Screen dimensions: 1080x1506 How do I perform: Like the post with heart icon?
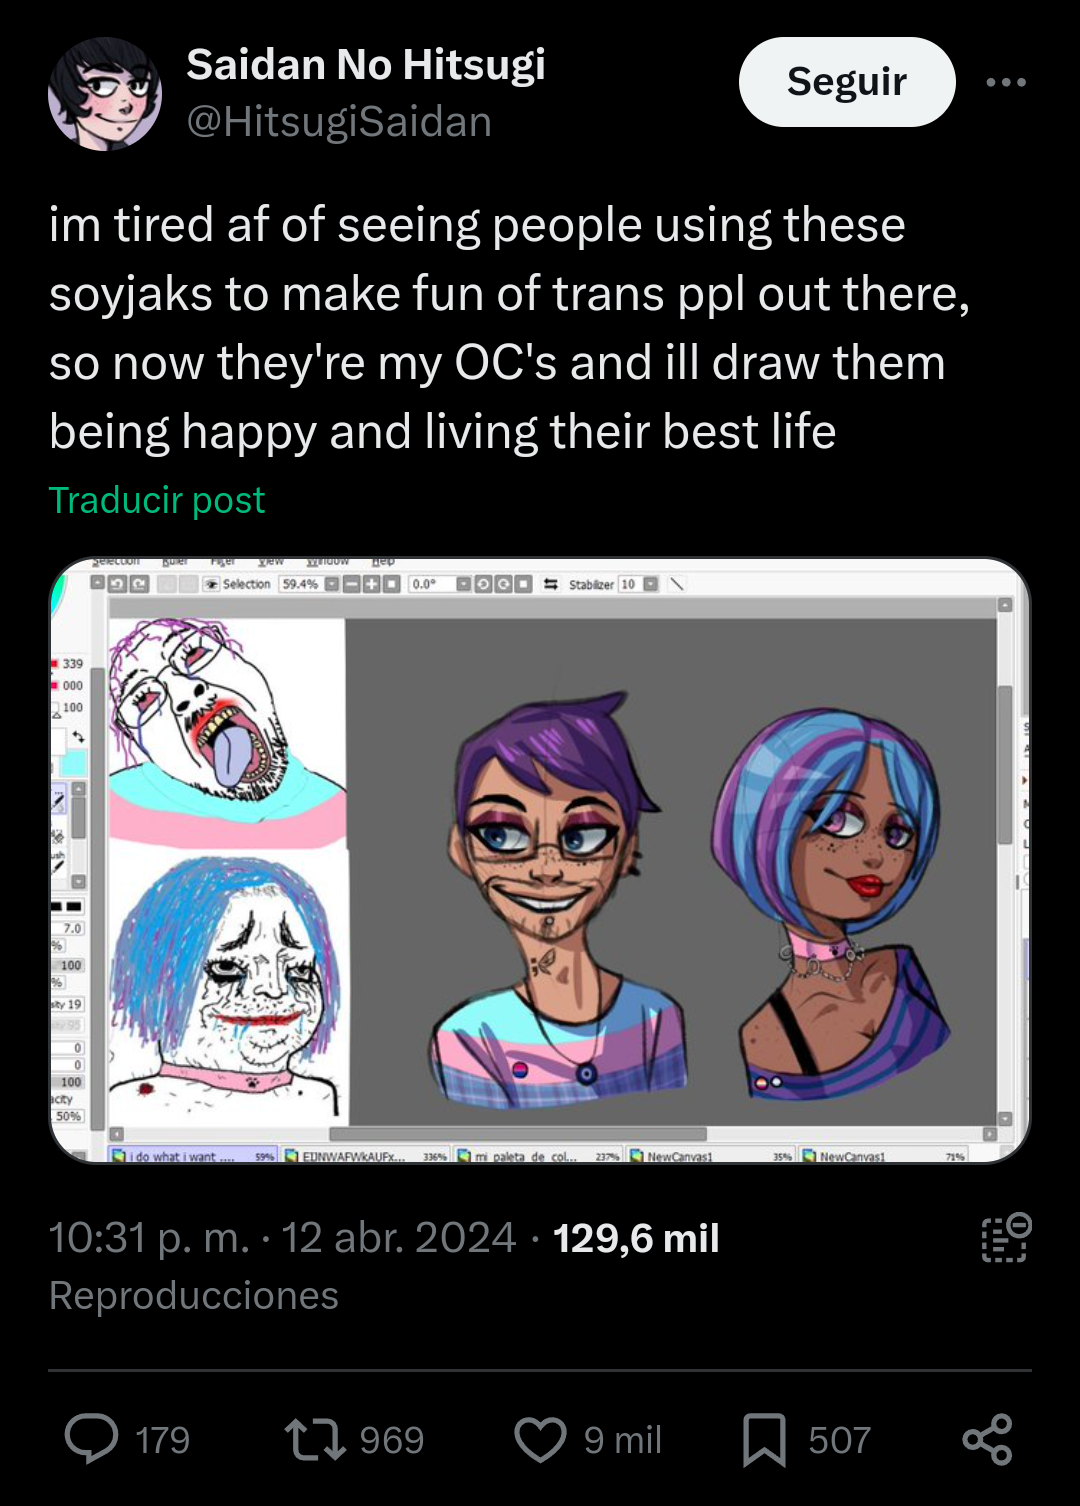coord(540,1439)
